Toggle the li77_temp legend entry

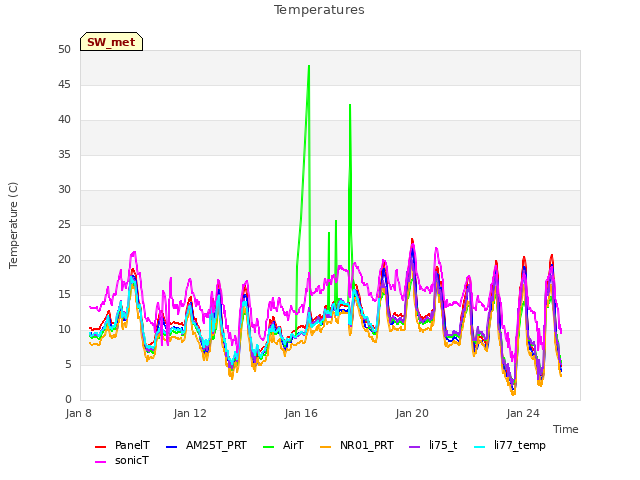510,445
